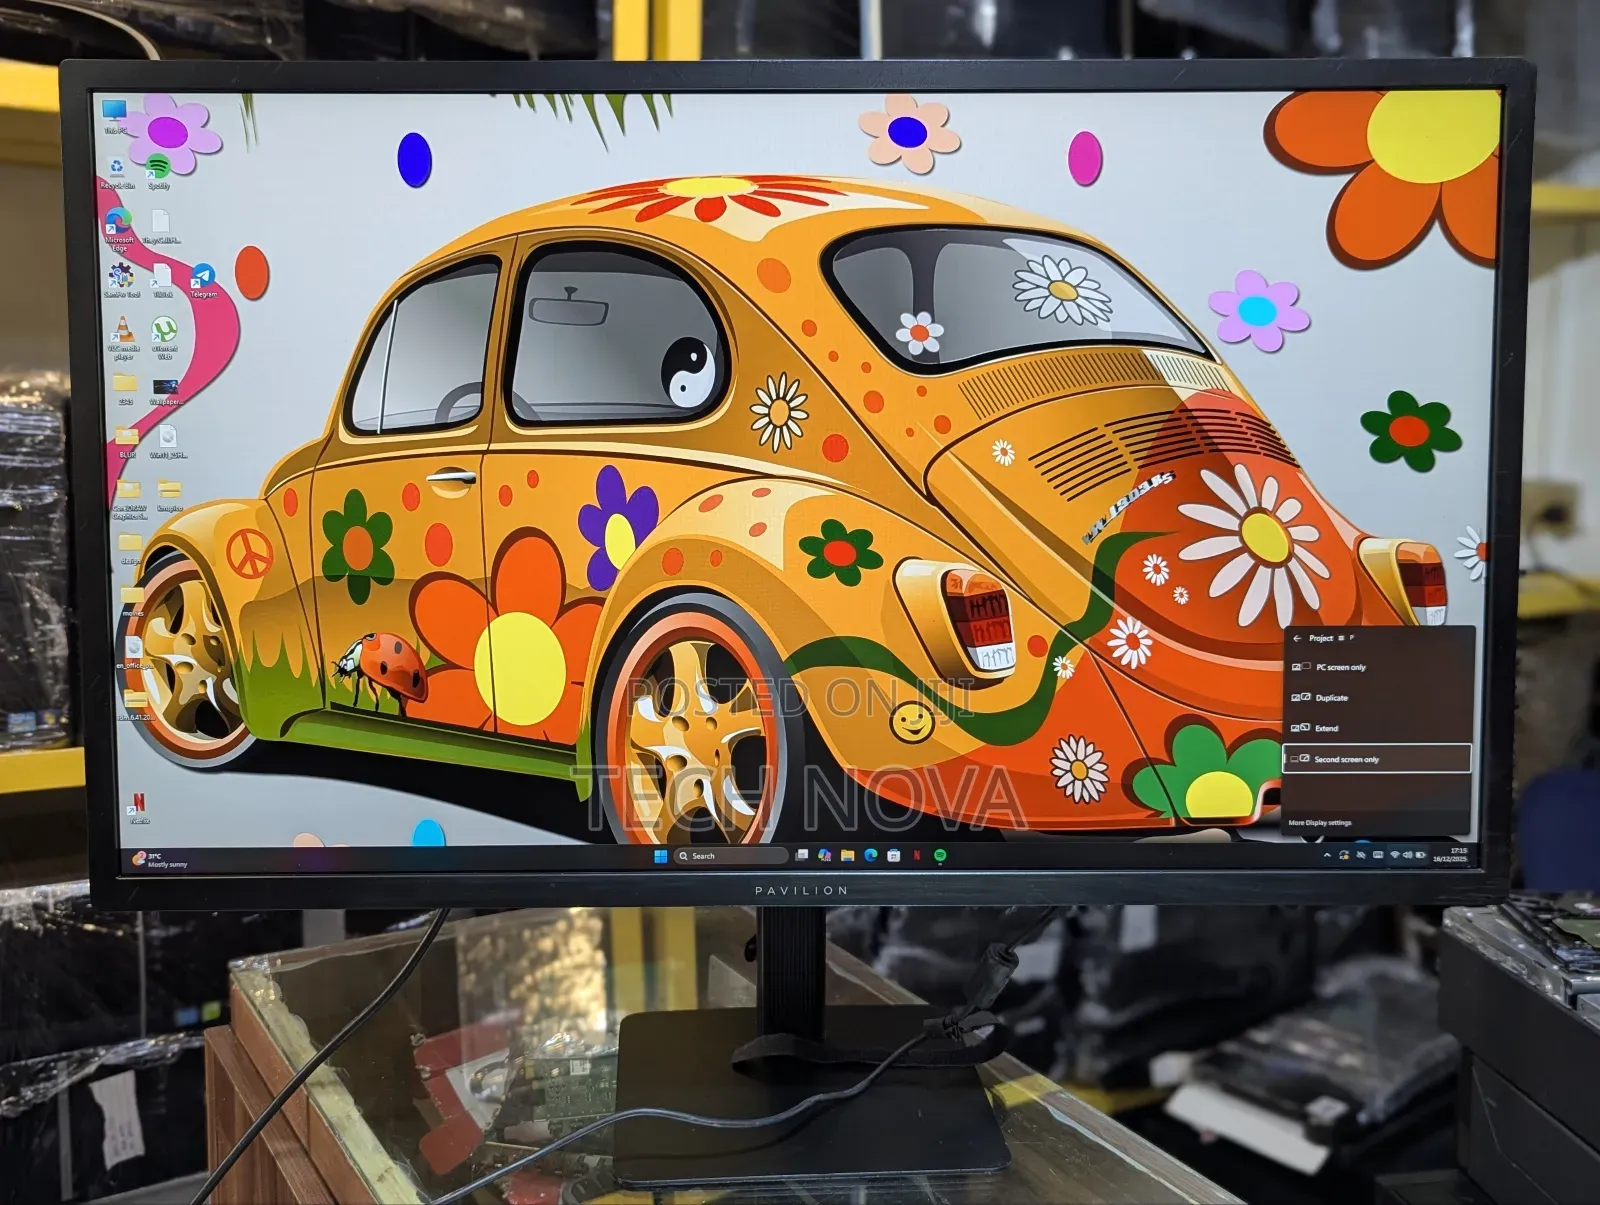Screen dimensions: 1600x1205
Task: Choose Duplicate projection mode
Action: click(1377, 698)
